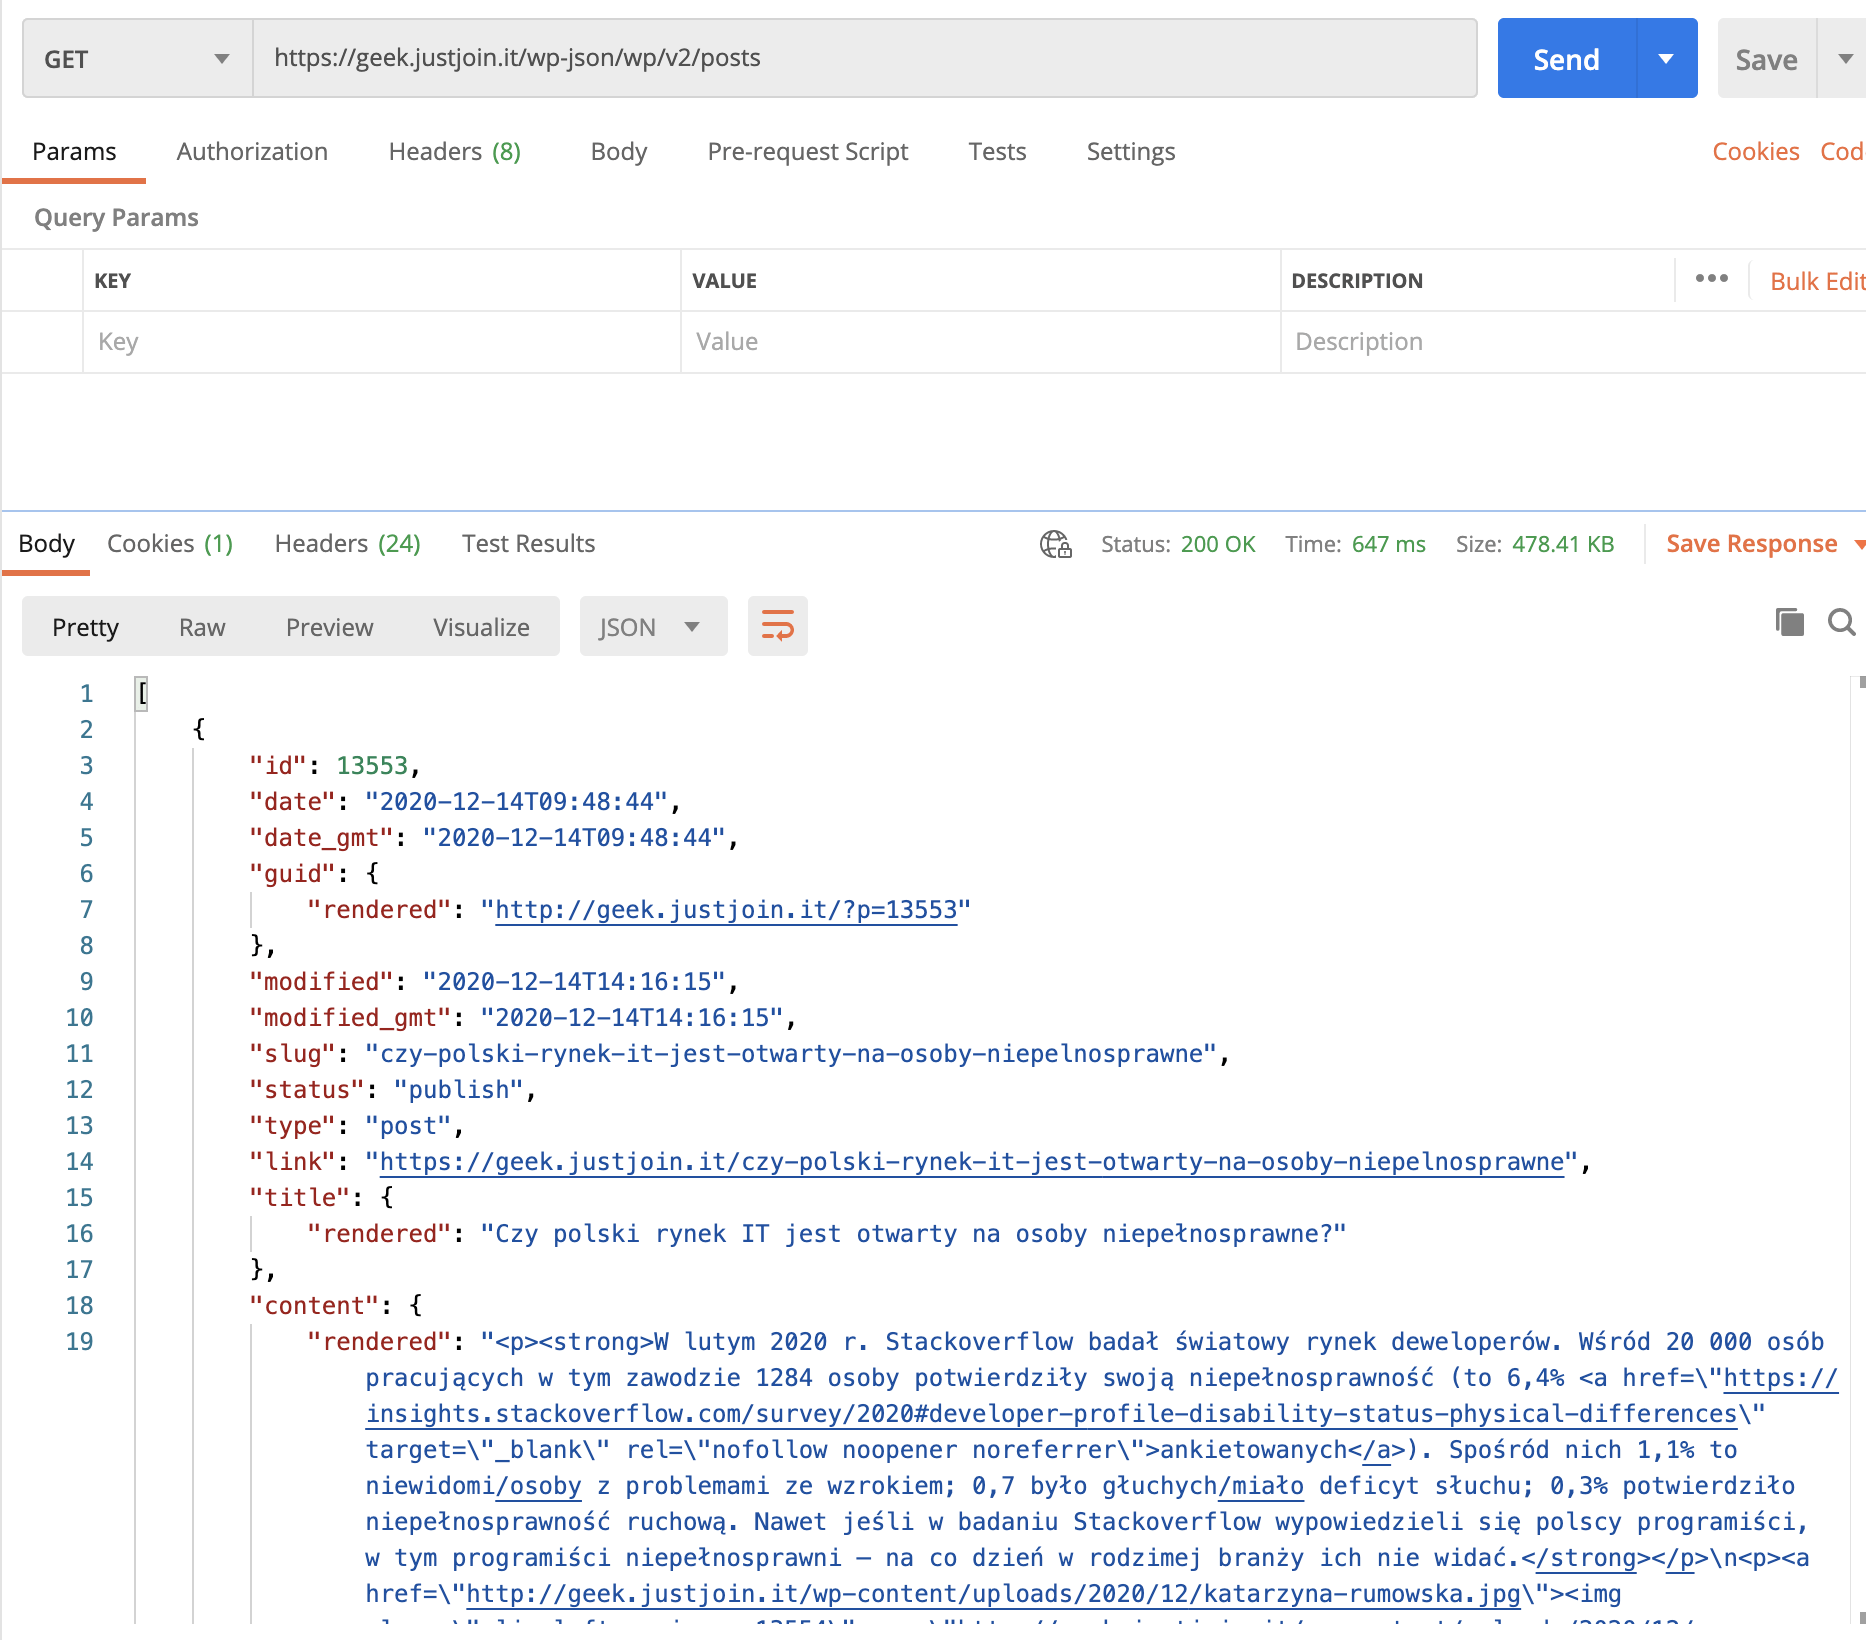The width and height of the screenshot is (1866, 1640).
Task: Copy response body with the copy icon
Action: click(1789, 622)
